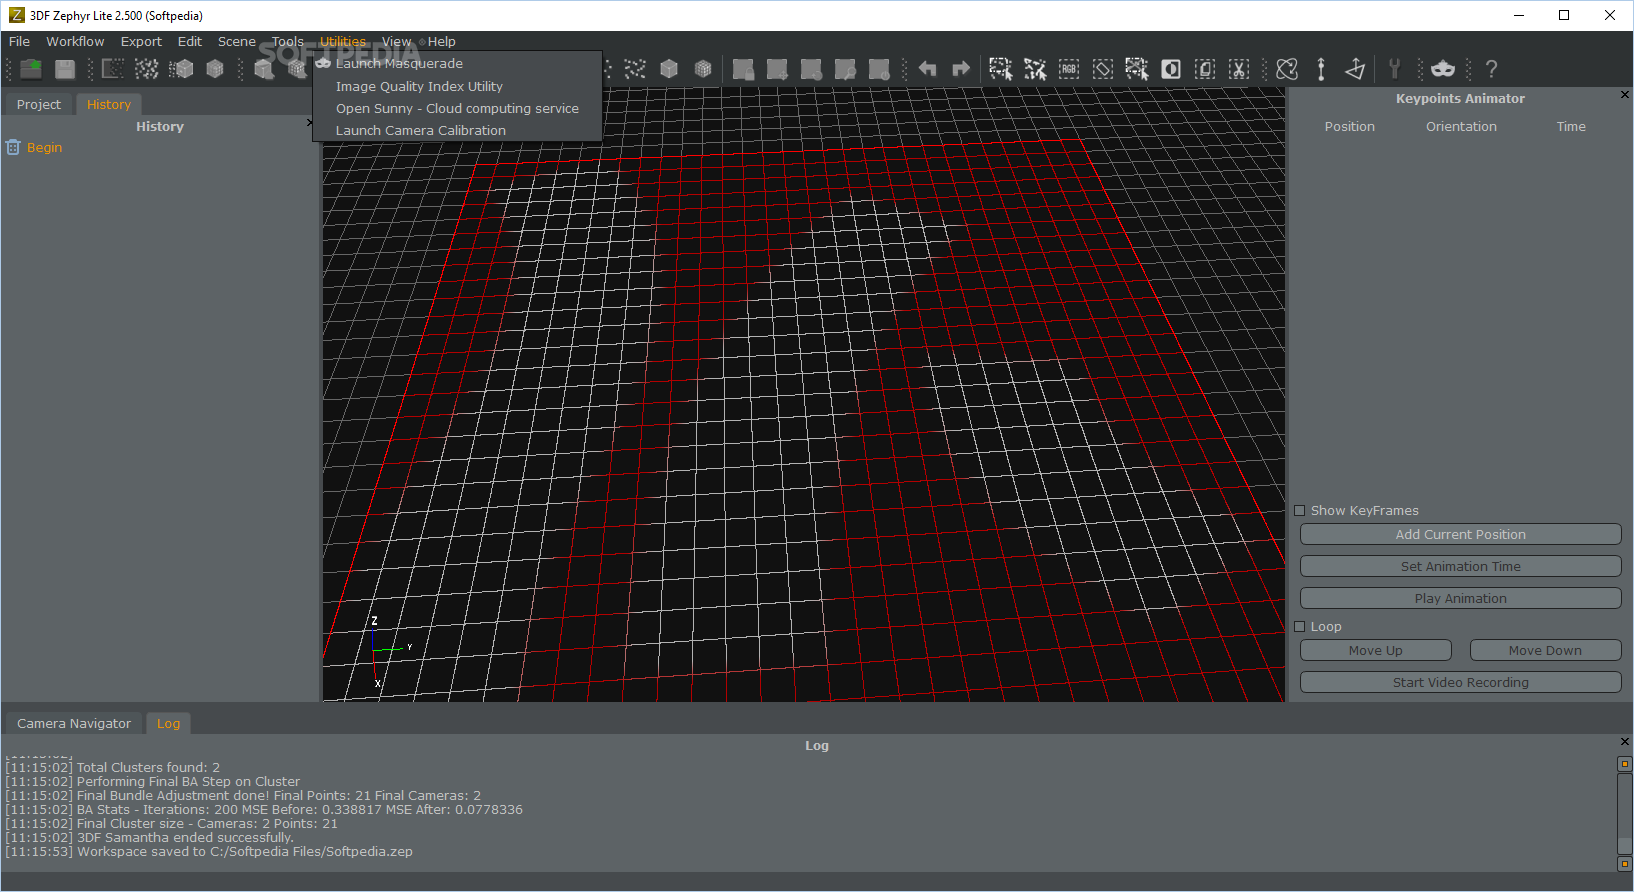Click the solid cube view icon
The width and height of the screenshot is (1634, 892).
pyautogui.click(x=669, y=69)
